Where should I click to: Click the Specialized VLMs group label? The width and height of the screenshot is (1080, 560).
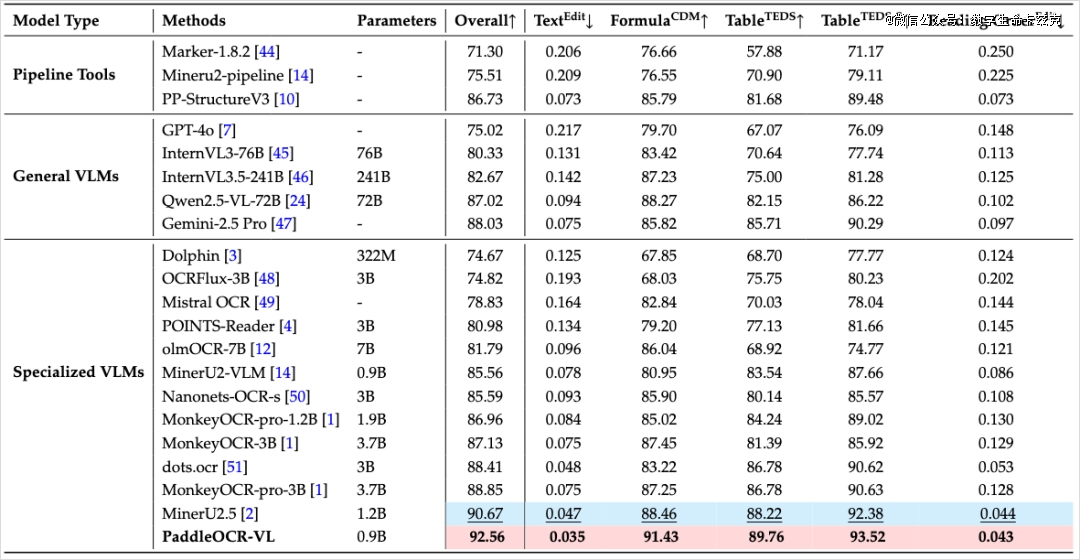[79, 373]
